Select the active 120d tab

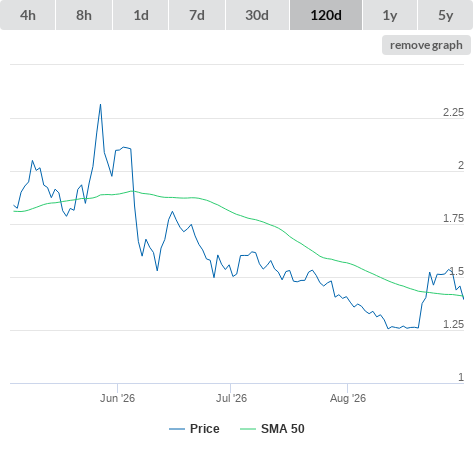click(326, 15)
